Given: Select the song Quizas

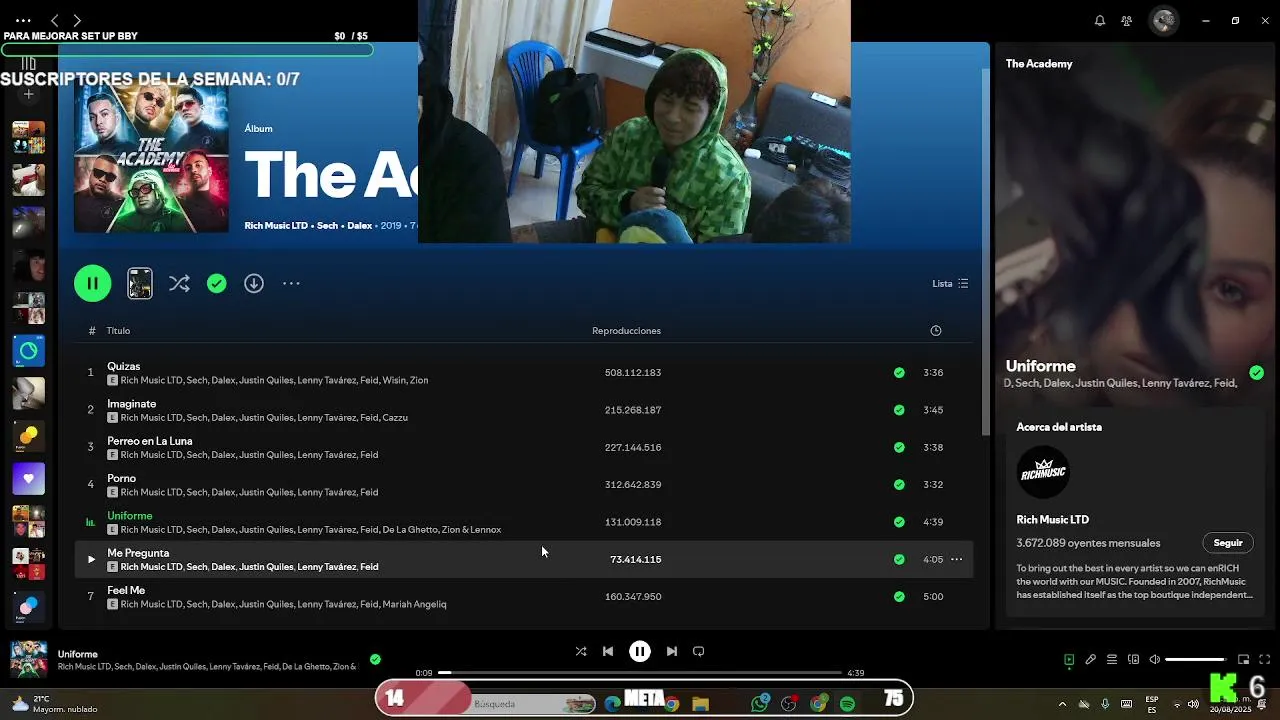Looking at the screenshot, I should (x=124, y=366).
